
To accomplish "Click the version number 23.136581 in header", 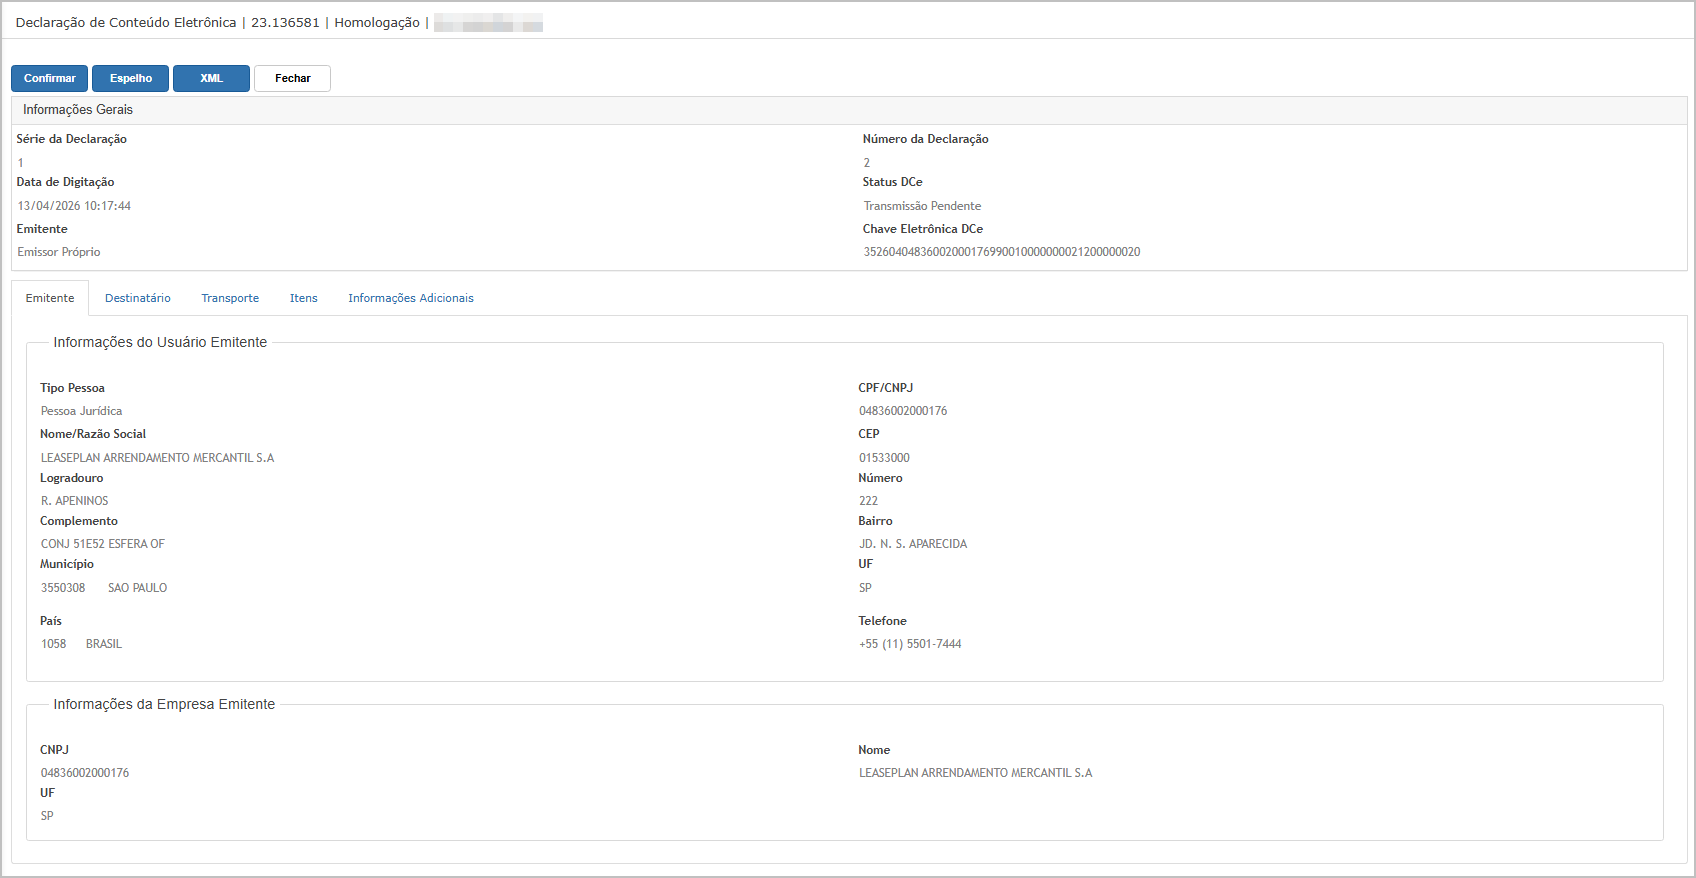I will [285, 22].
